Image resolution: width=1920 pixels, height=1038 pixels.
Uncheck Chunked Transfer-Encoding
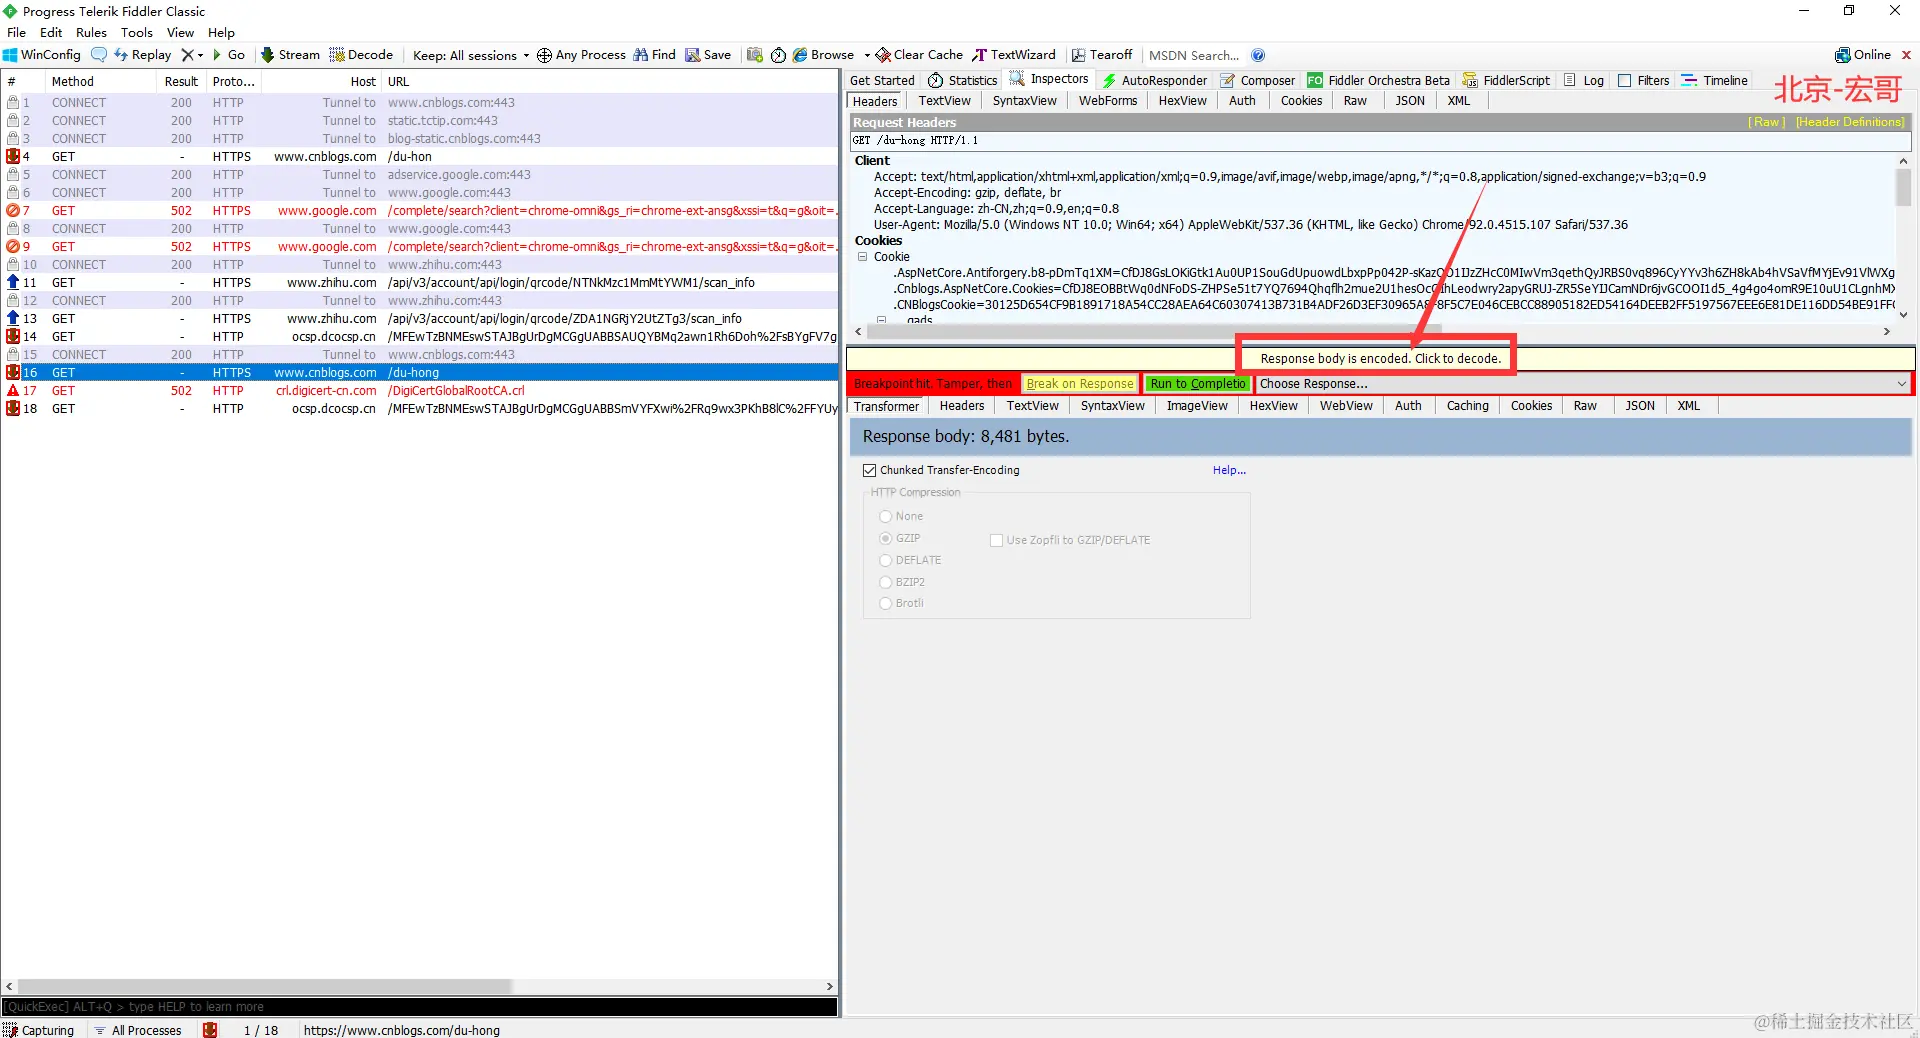tap(869, 470)
